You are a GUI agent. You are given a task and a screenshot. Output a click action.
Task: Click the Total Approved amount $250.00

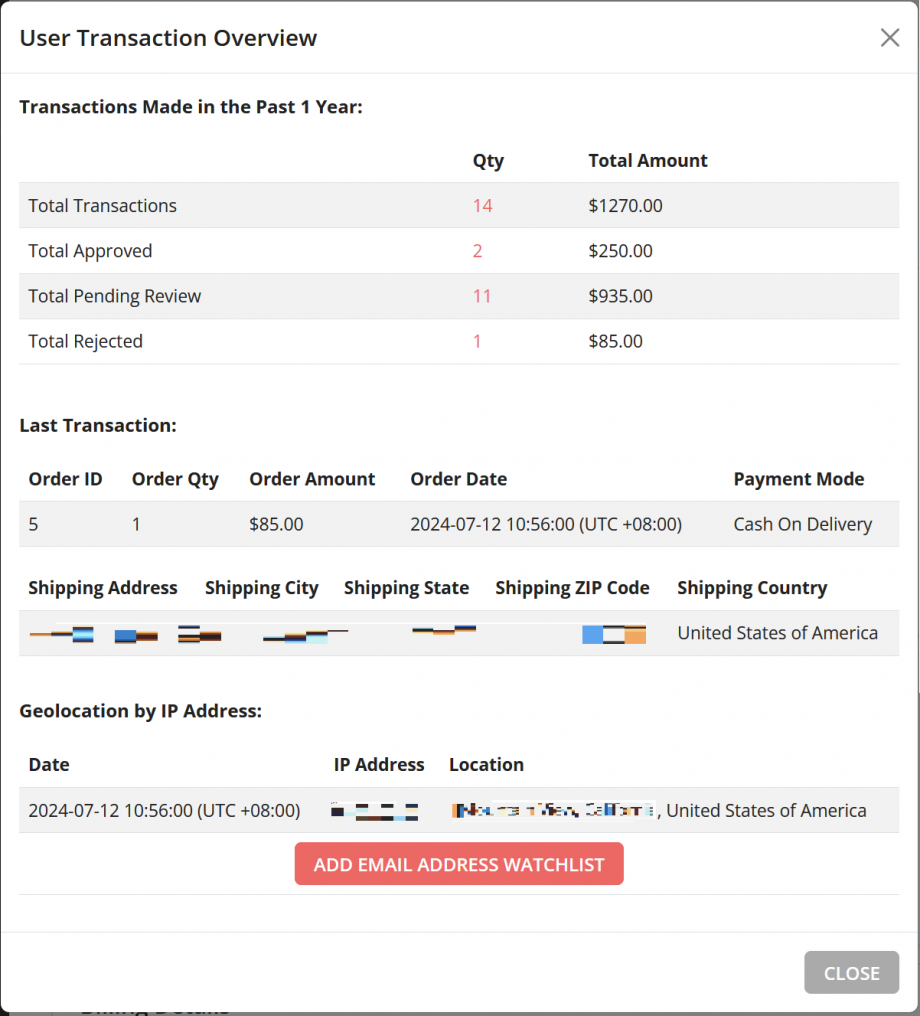pos(620,251)
